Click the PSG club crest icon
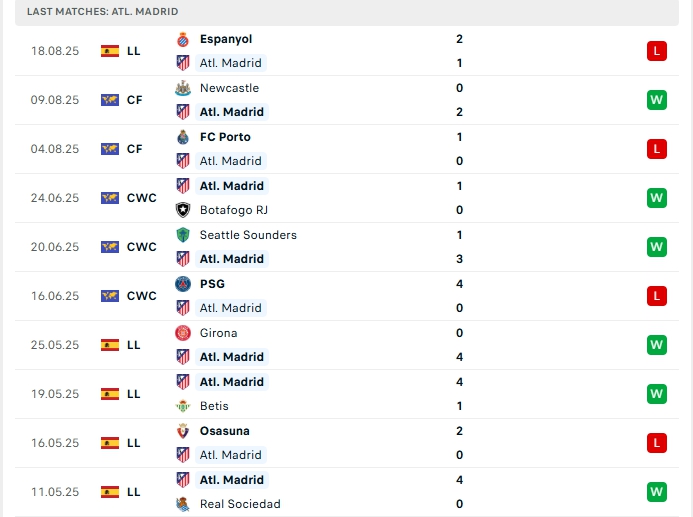The image size is (693, 517). coord(183,284)
